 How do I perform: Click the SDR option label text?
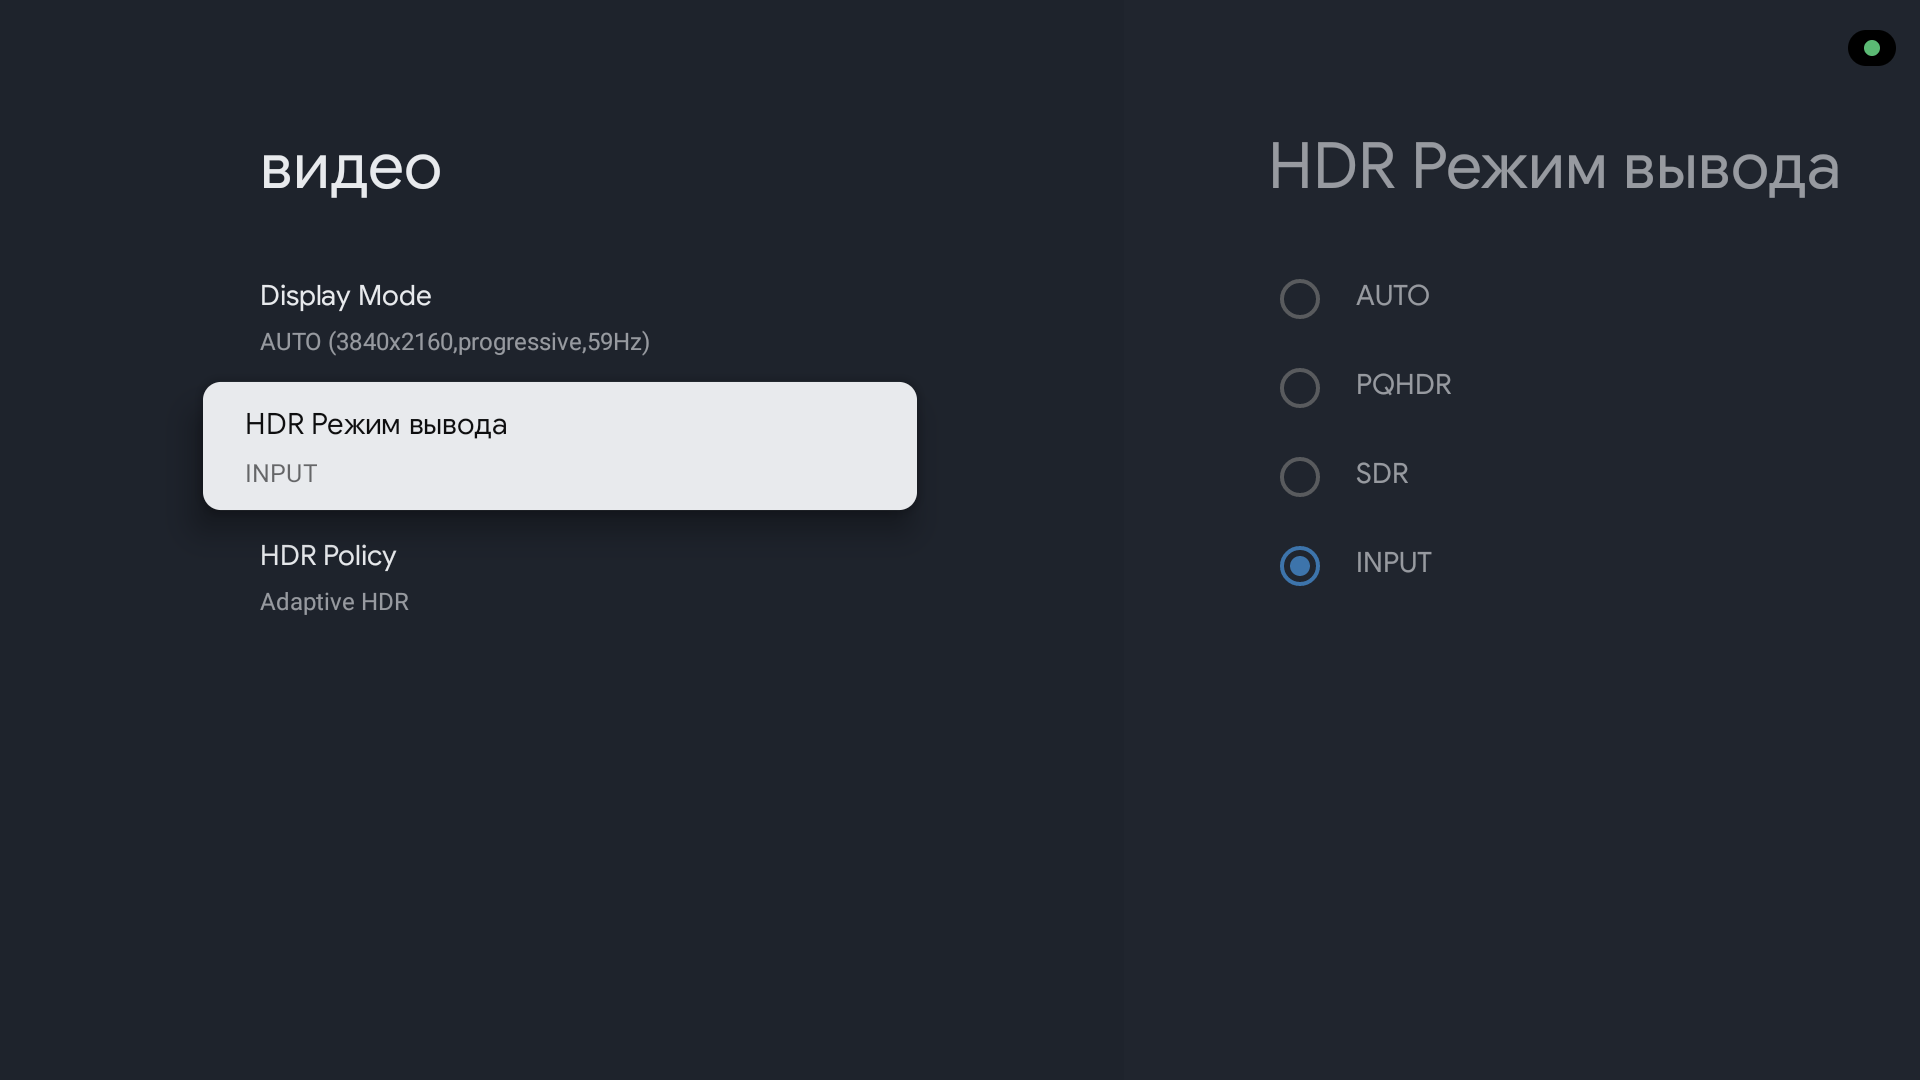click(x=1381, y=474)
